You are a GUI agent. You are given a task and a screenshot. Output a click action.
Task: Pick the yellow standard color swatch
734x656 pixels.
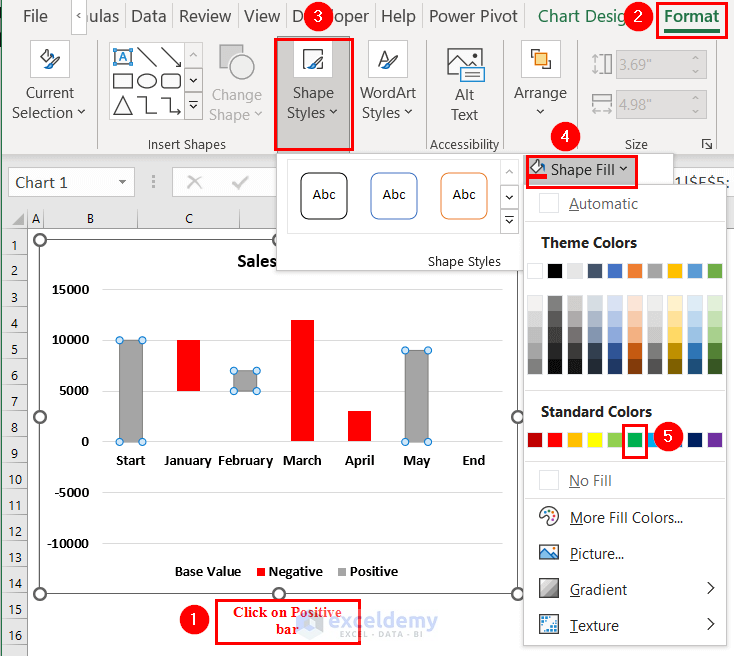[x=595, y=440]
